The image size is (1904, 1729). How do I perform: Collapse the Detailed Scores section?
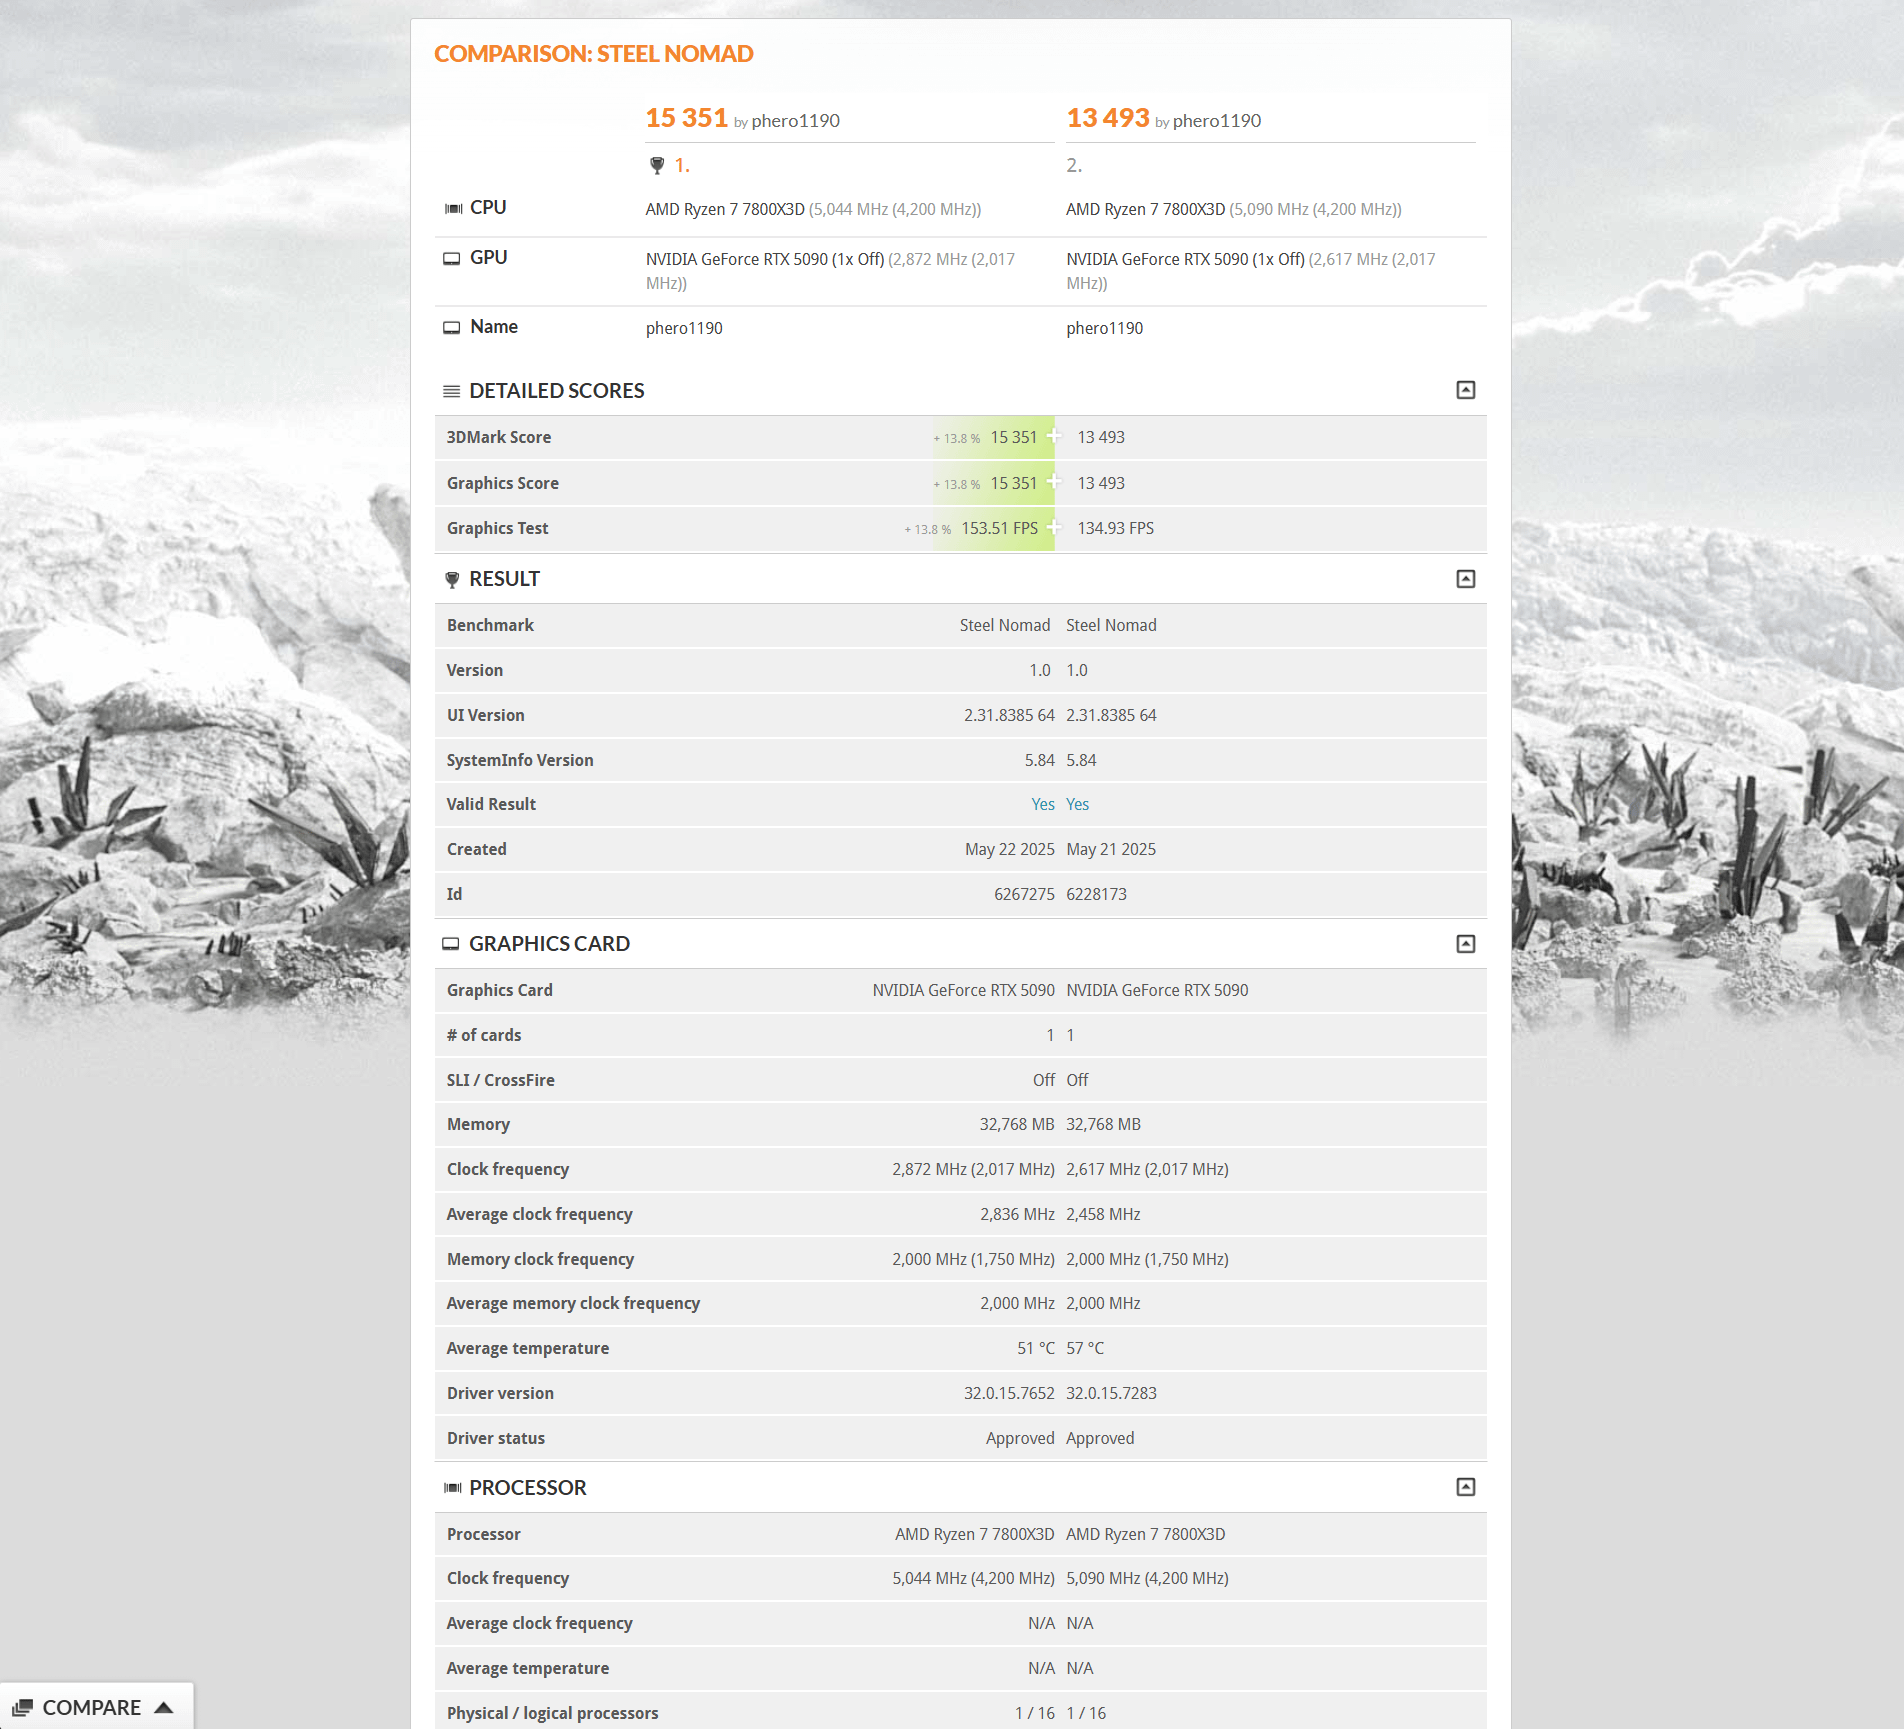click(x=1465, y=390)
